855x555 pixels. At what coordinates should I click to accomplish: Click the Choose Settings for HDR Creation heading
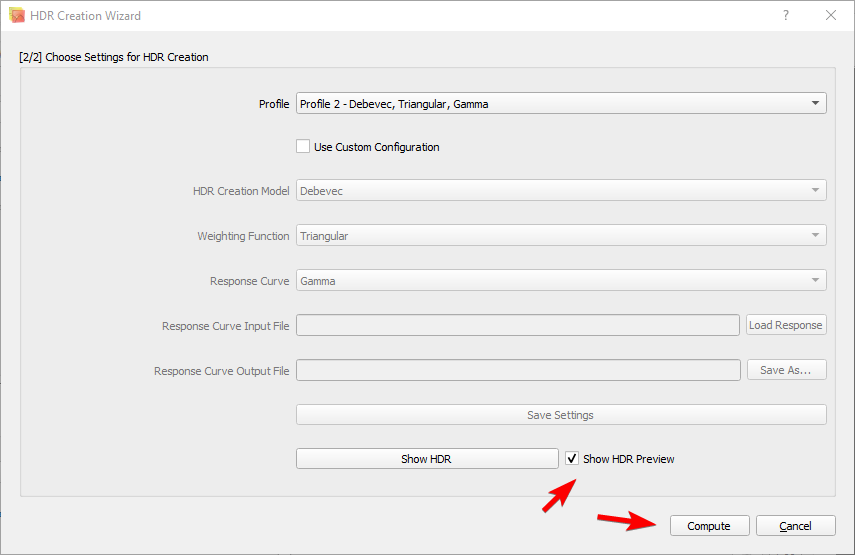tap(114, 57)
